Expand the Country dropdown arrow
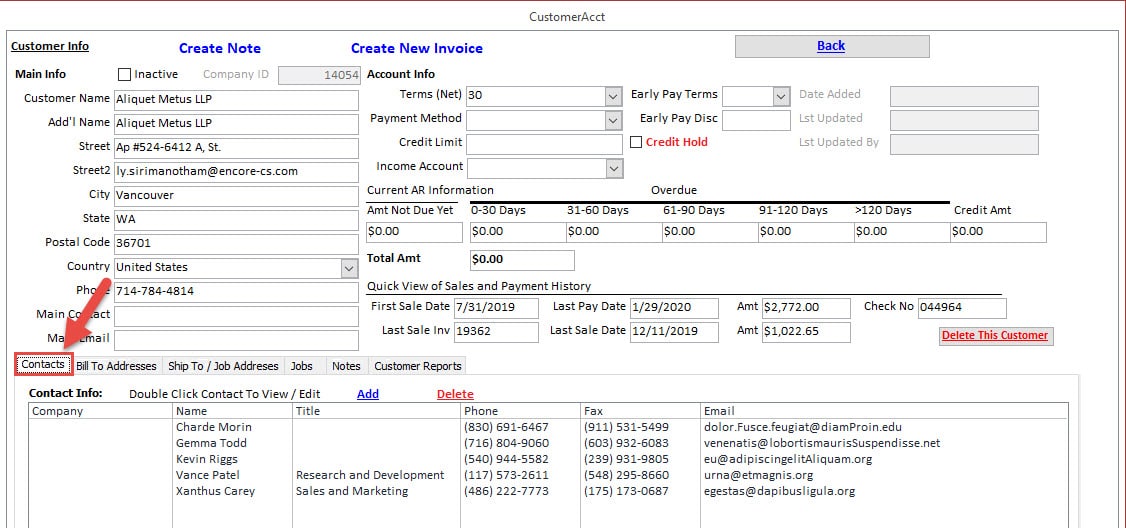This screenshot has height=528, width=1126. click(x=349, y=269)
